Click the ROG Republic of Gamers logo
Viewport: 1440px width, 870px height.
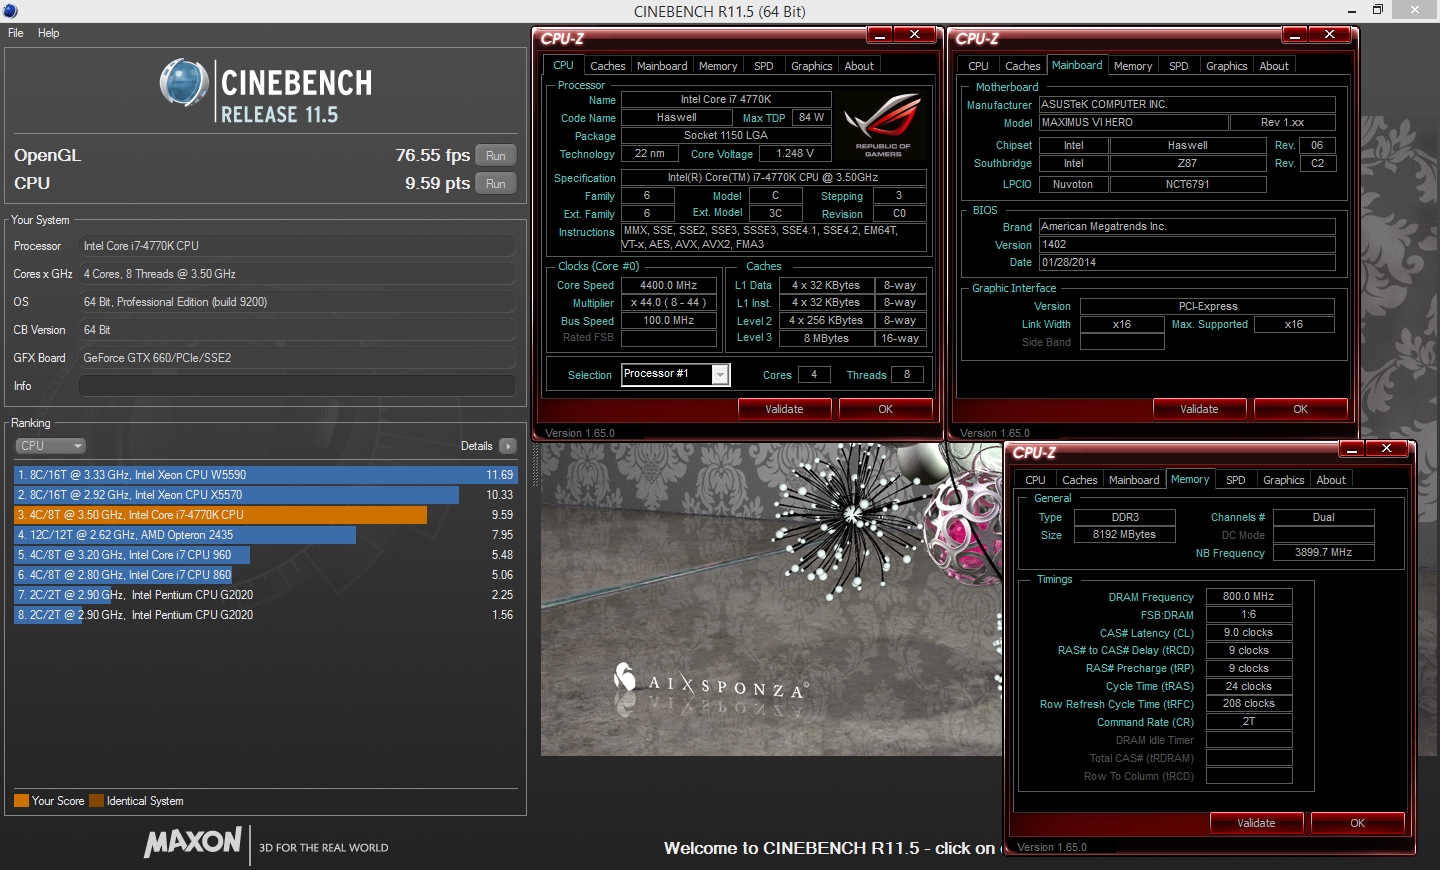pyautogui.click(x=883, y=125)
